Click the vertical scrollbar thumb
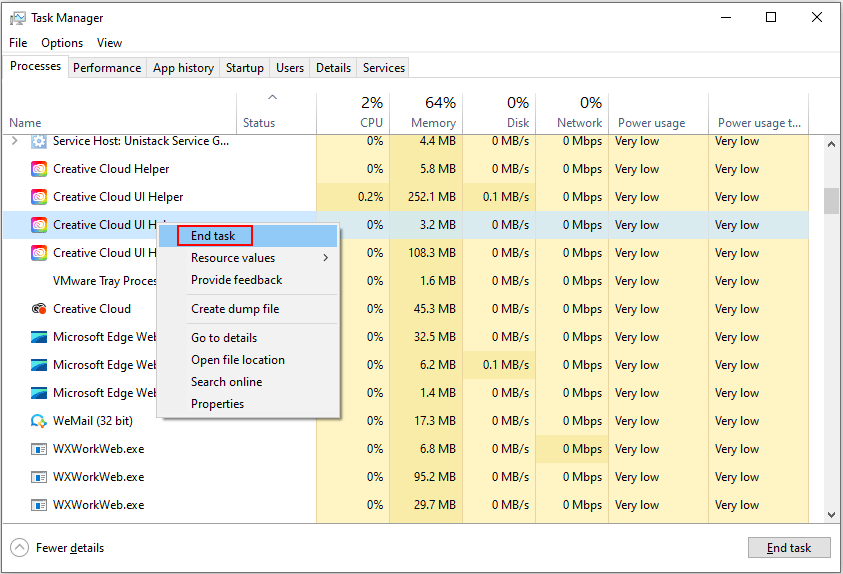 (831, 200)
